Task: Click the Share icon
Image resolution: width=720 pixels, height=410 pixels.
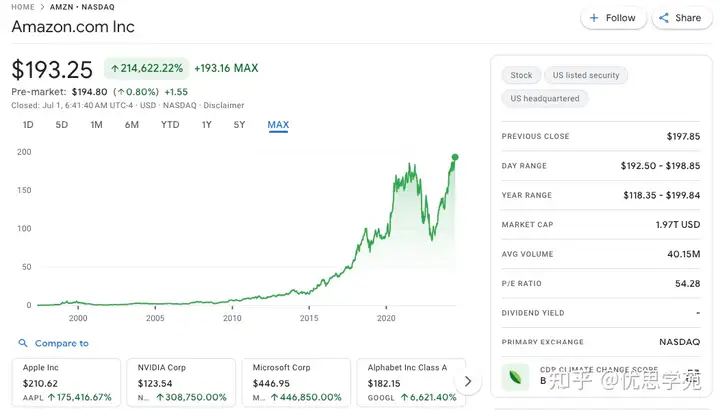Action: coord(664,18)
